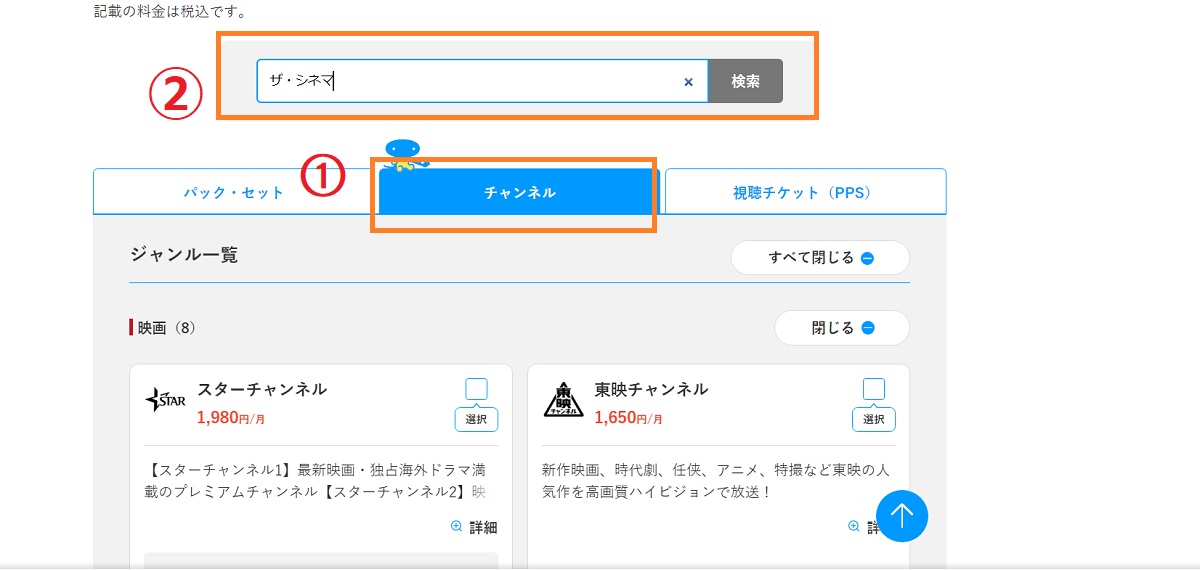Open the 視聴チケット（PPS） tab
The image size is (1200, 570).
tap(804, 192)
